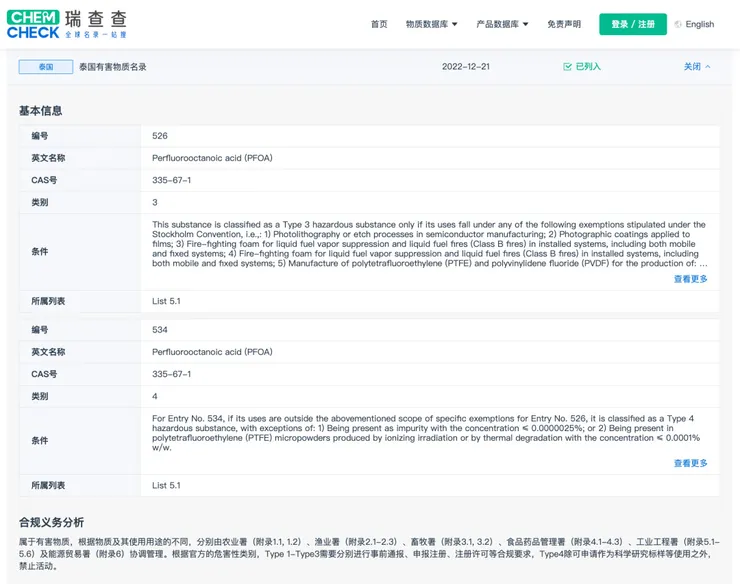Click category value 3
Screen dimensions: 740x584
point(155,203)
